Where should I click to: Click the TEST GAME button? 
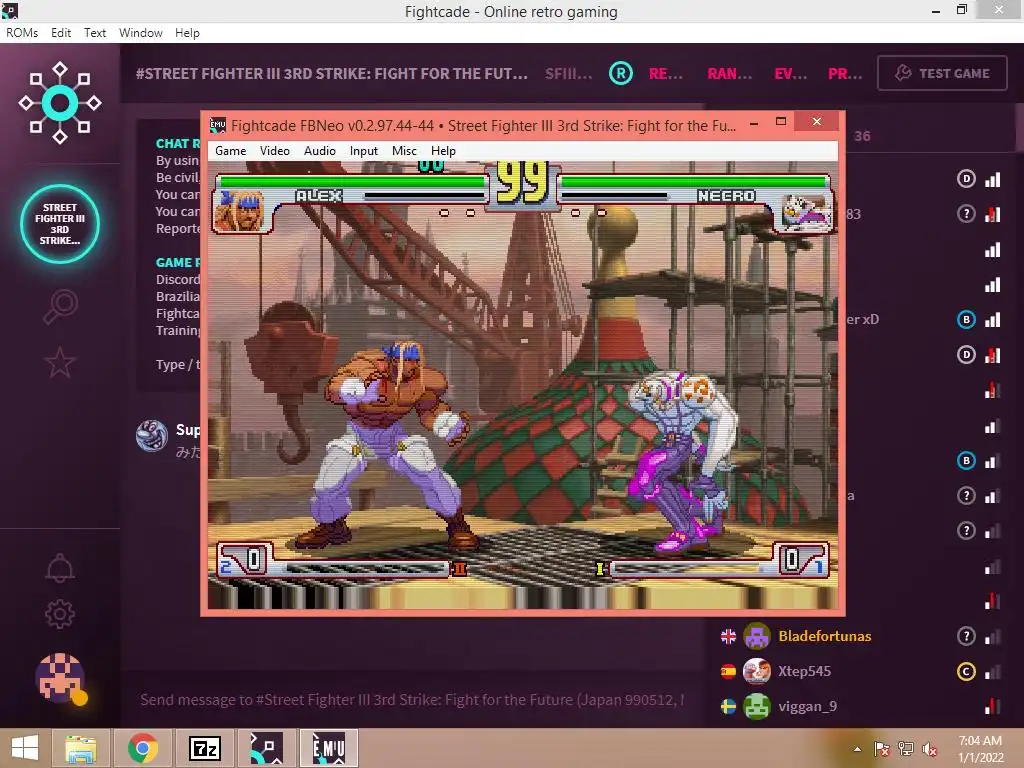click(942, 73)
